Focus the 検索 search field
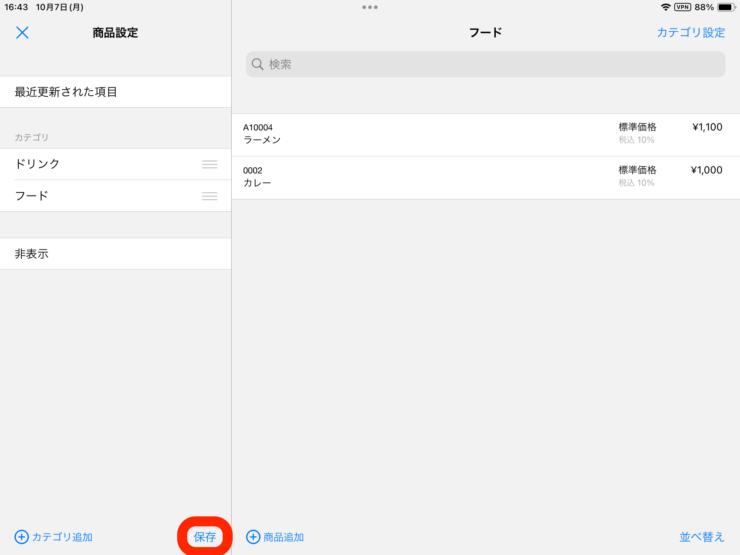Image resolution: width=740 pixels, height=555 pixels. [x=486, y=64]
